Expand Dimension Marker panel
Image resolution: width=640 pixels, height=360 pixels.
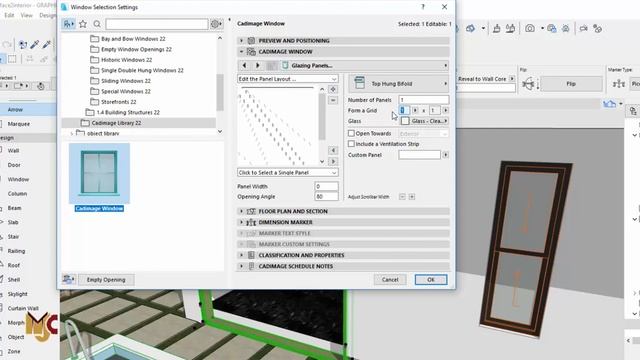click(x=241, y=222)
